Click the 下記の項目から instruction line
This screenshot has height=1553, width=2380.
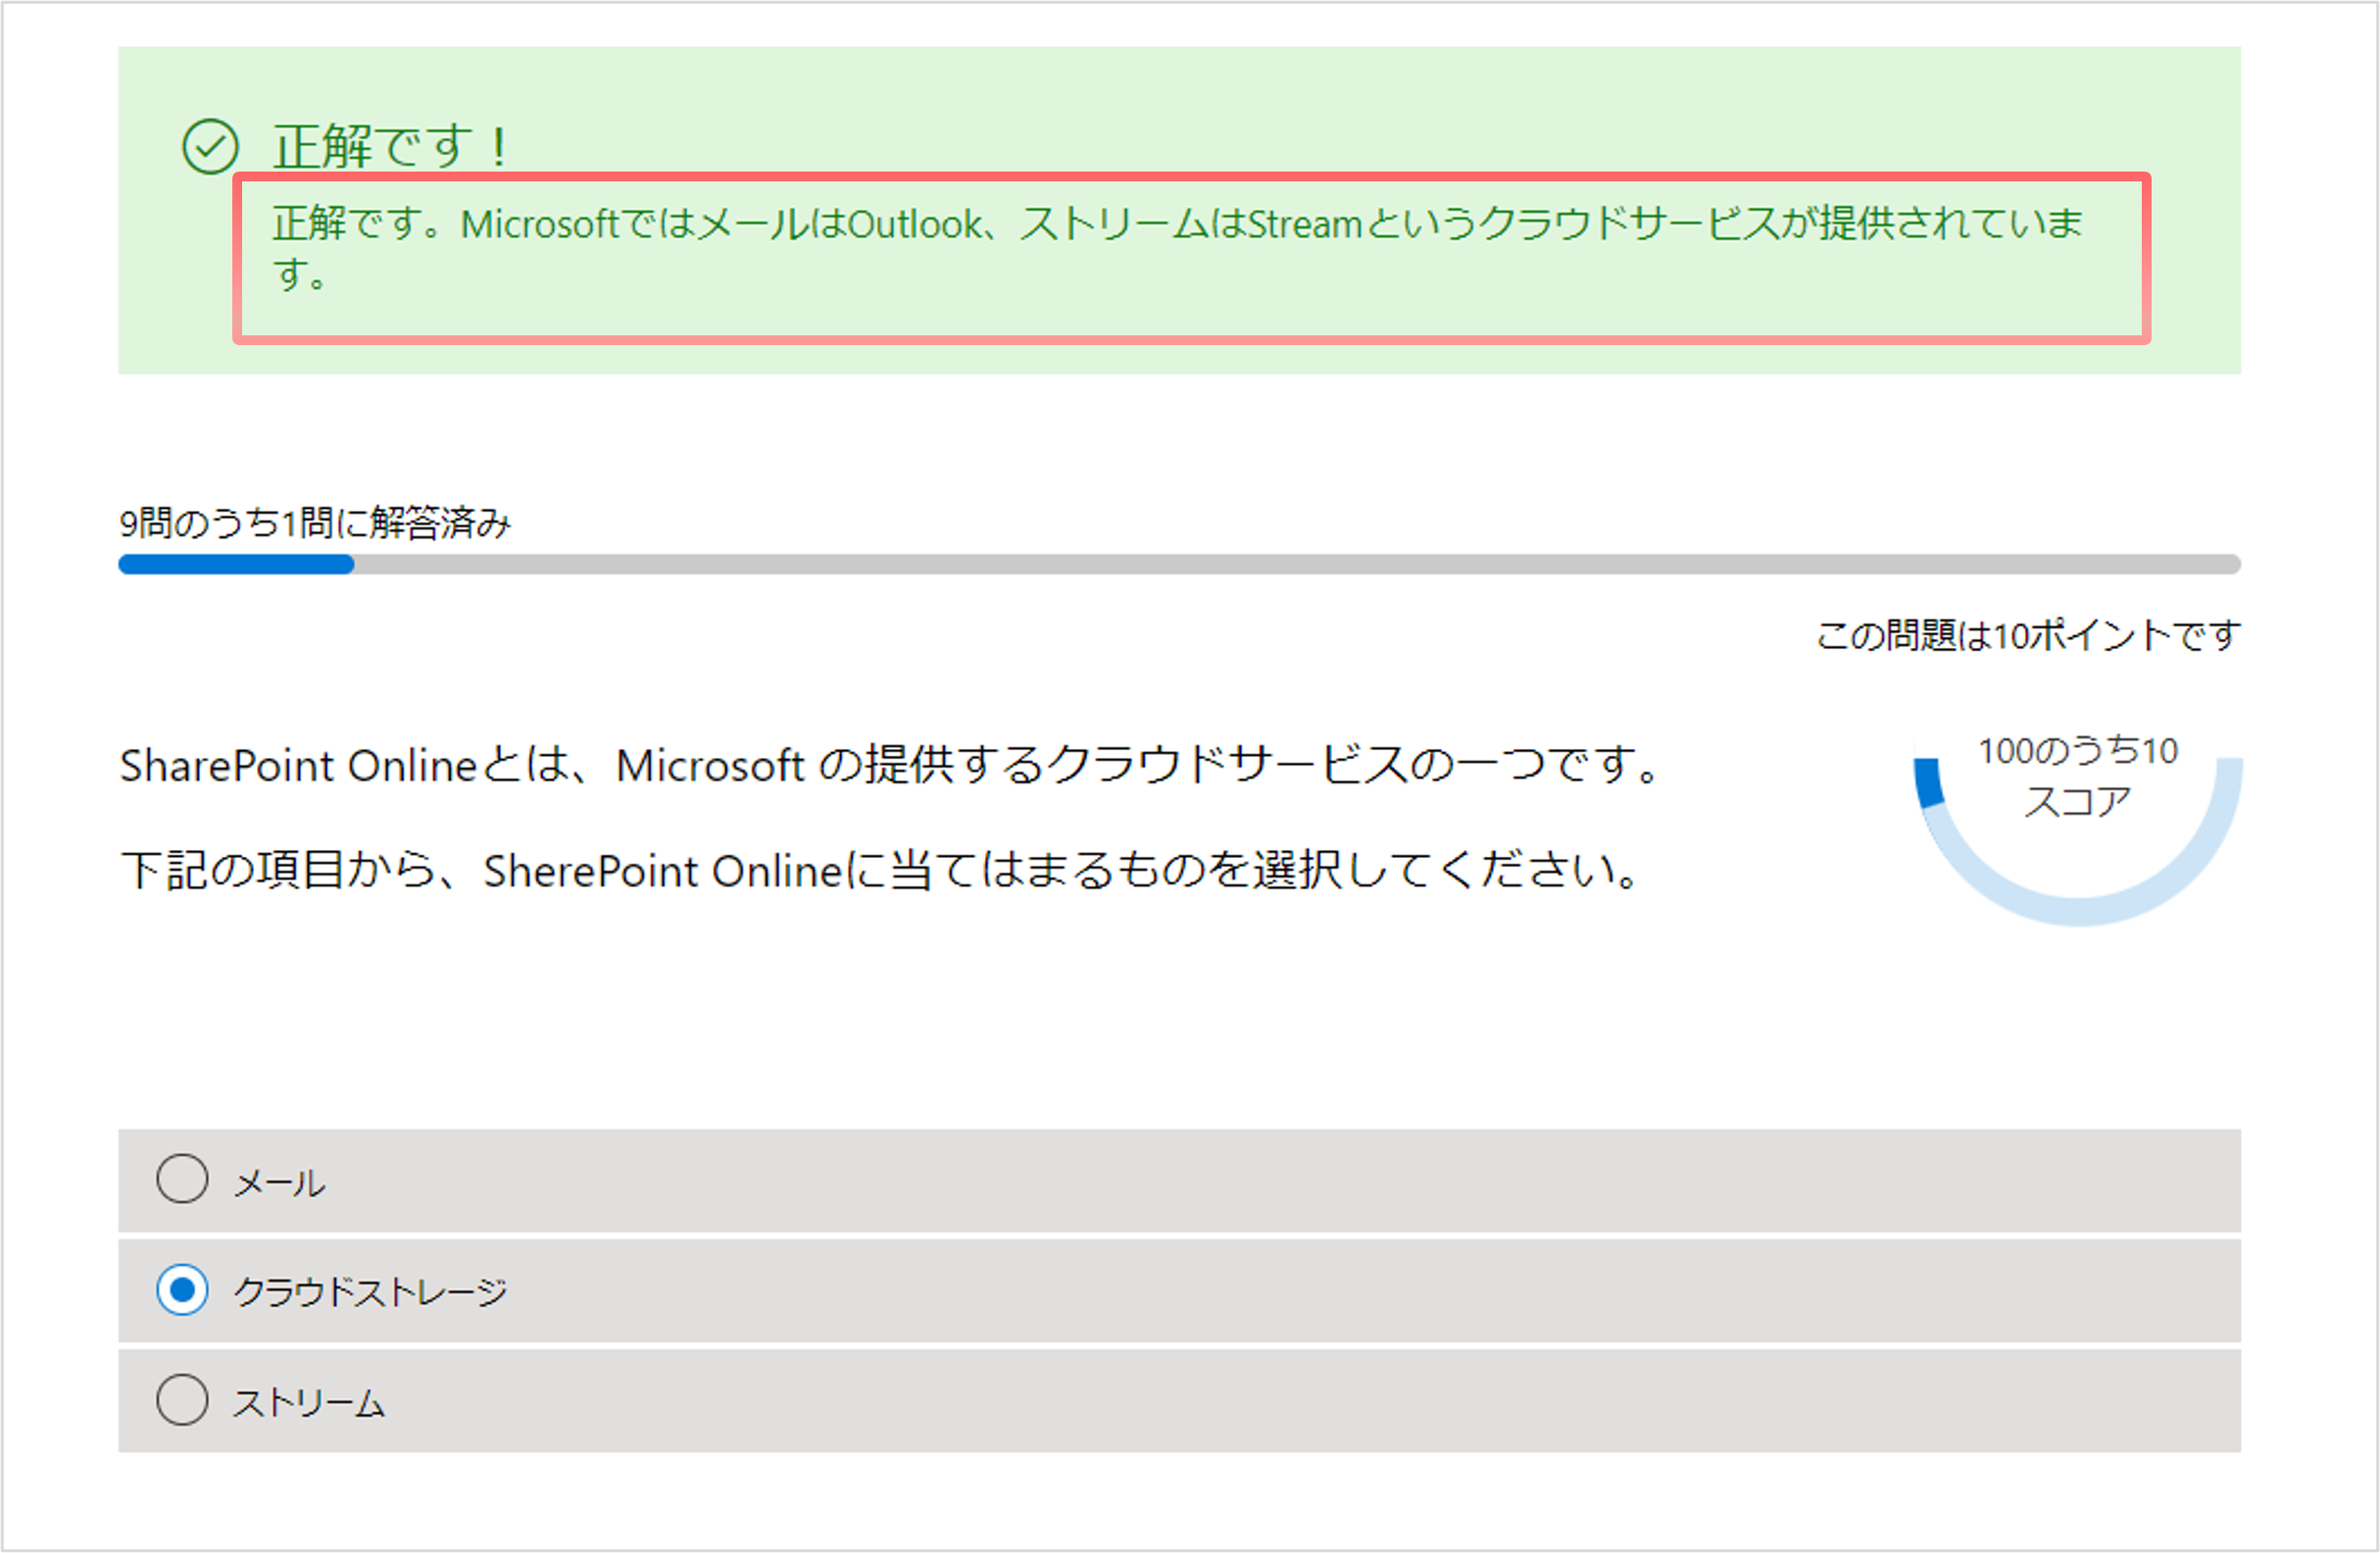pyautogui.click(x=880, y=870)
